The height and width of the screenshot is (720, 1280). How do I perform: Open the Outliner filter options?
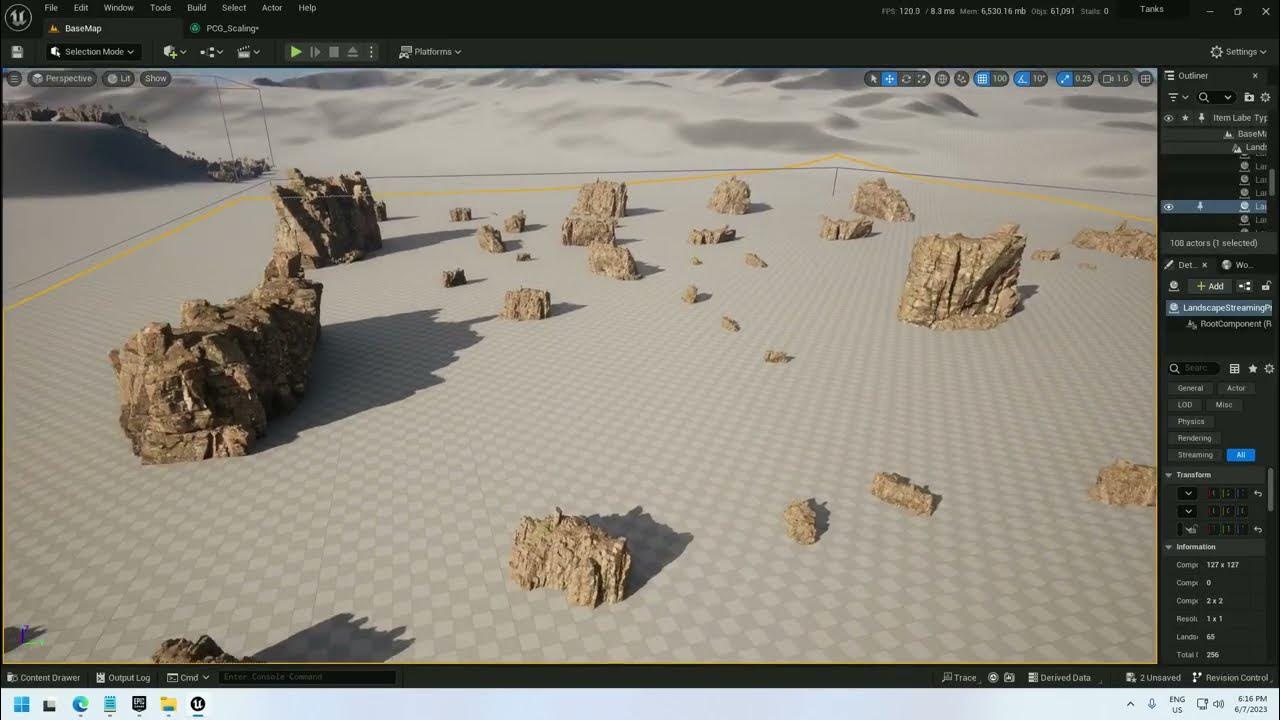click(1178, 97)
